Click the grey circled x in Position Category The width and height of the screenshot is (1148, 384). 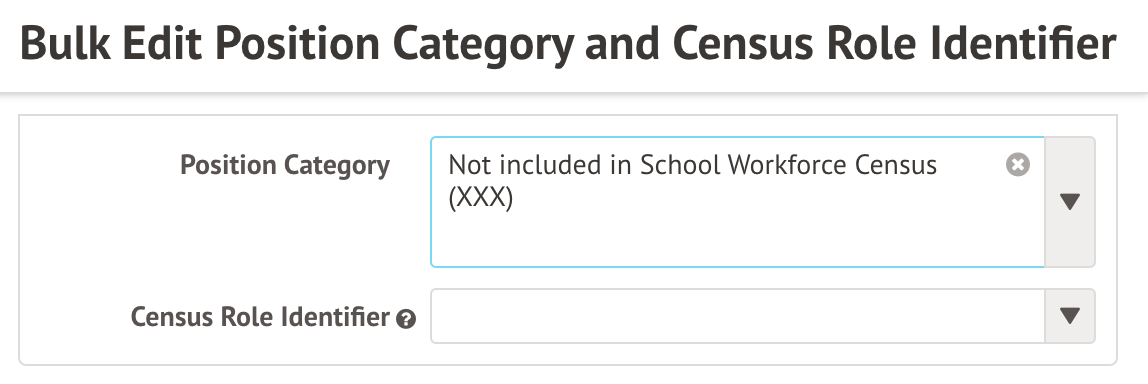pos(1018,165)
